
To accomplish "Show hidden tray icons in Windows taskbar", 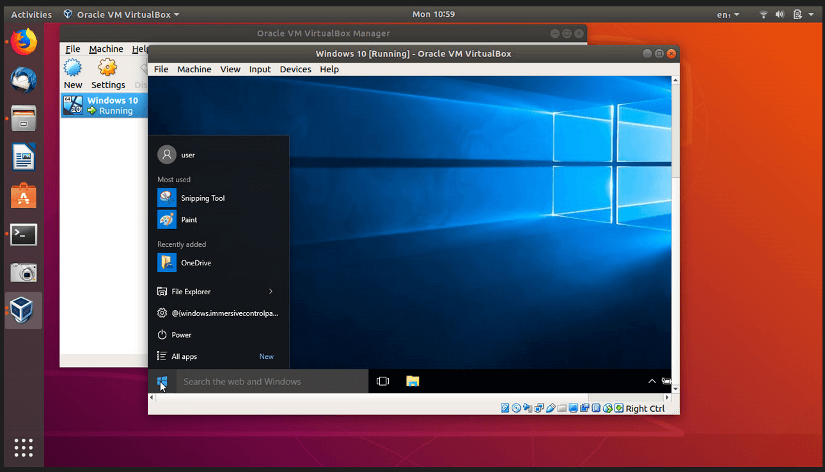I will point(652,381).
